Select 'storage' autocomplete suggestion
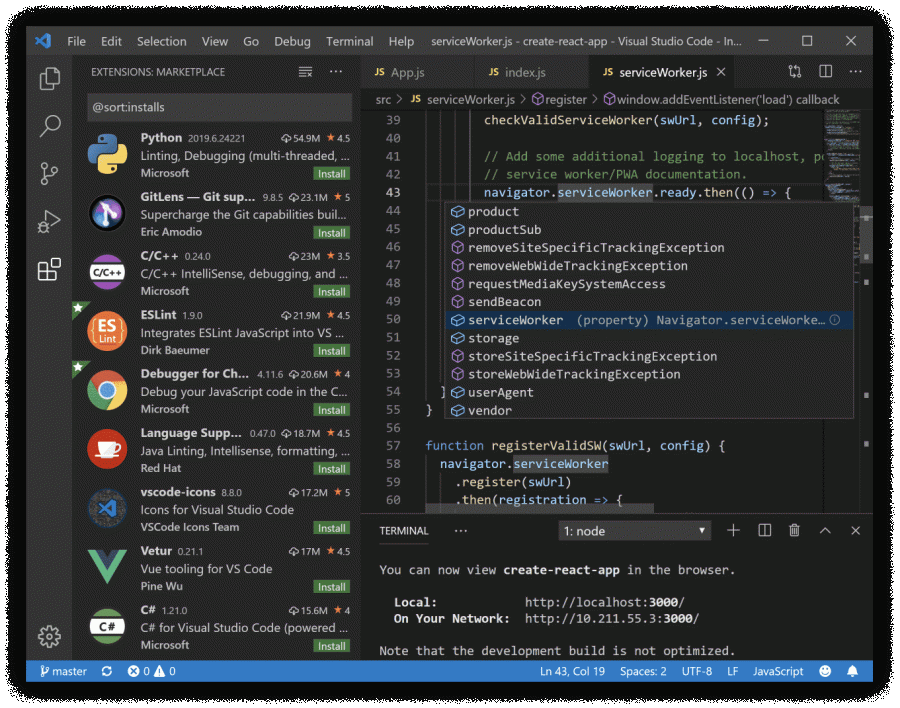 click(649, 338)
